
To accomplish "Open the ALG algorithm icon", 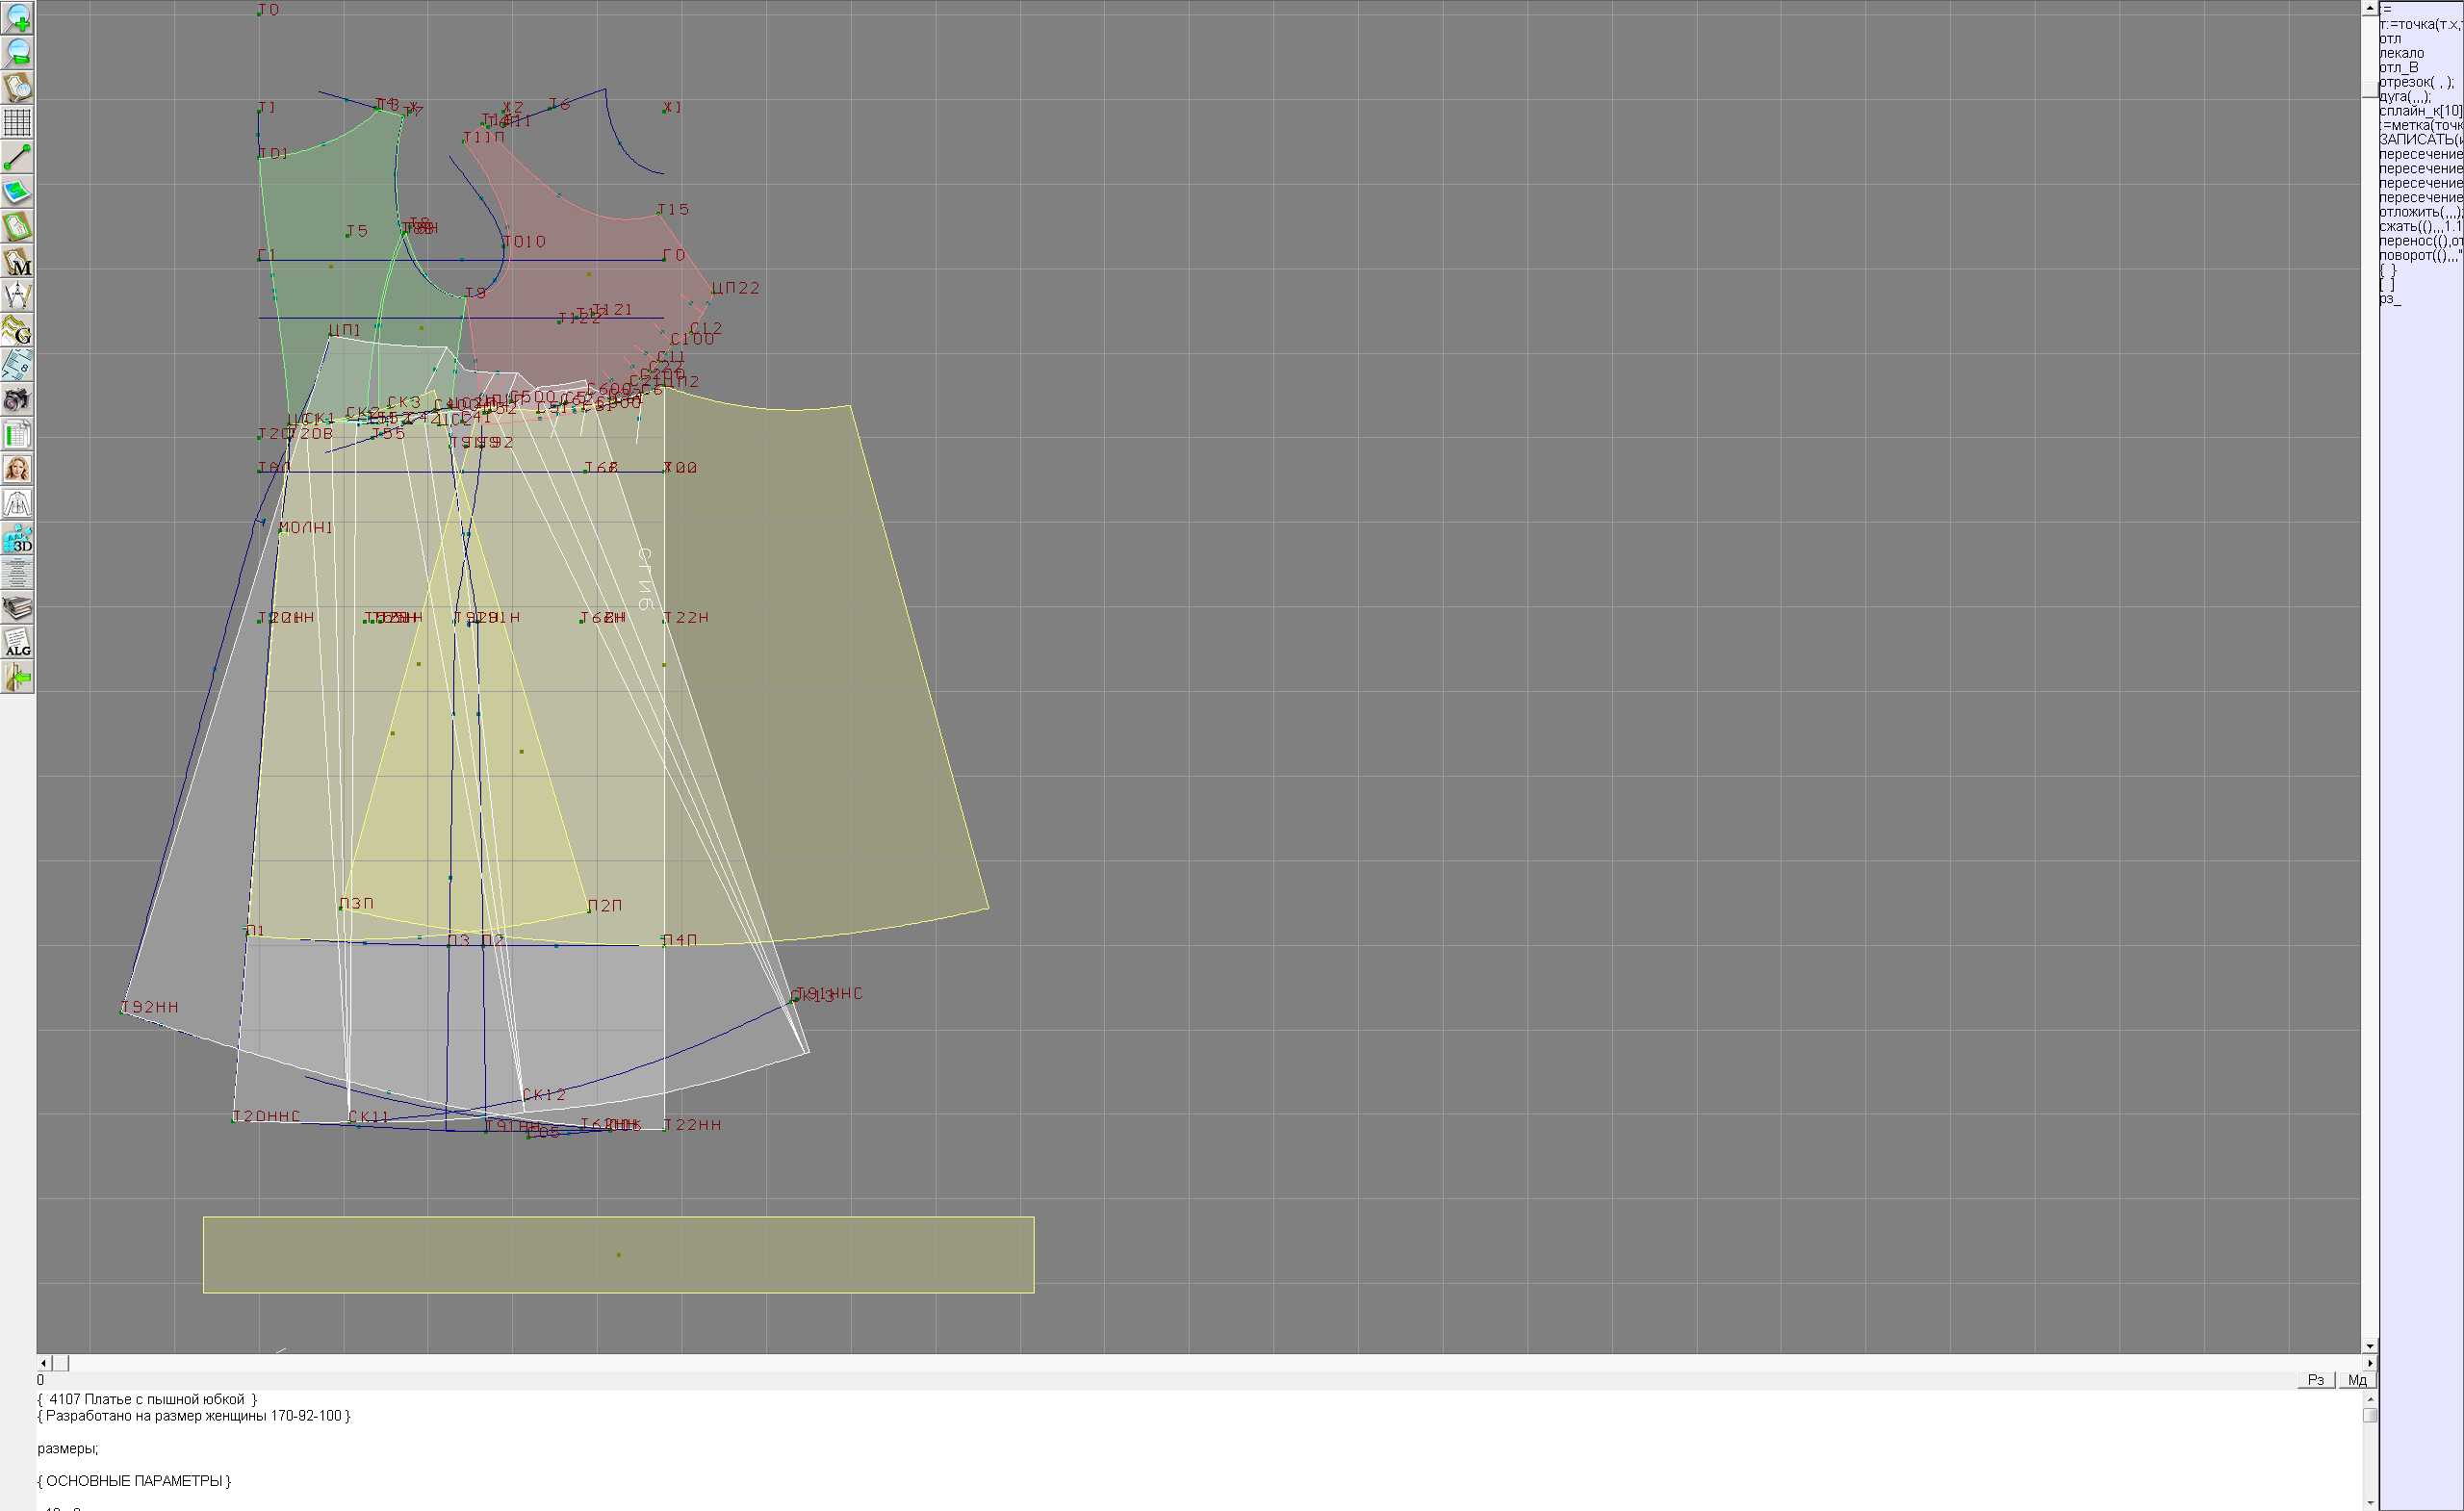I will tap(17, 643).
